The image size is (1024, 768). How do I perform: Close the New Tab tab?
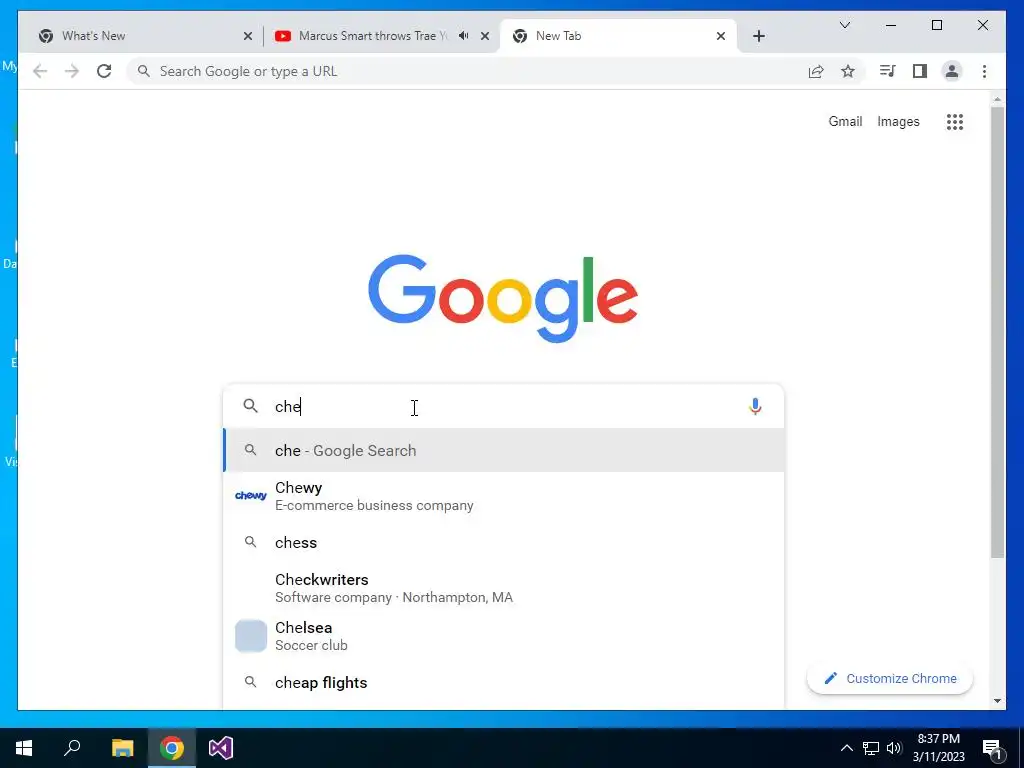point(720,36)
